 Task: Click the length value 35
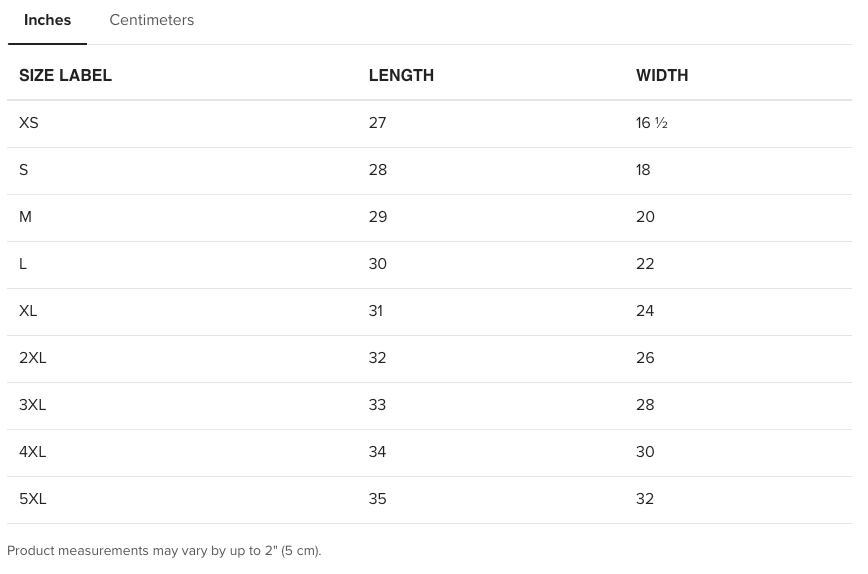coord(377,499)
